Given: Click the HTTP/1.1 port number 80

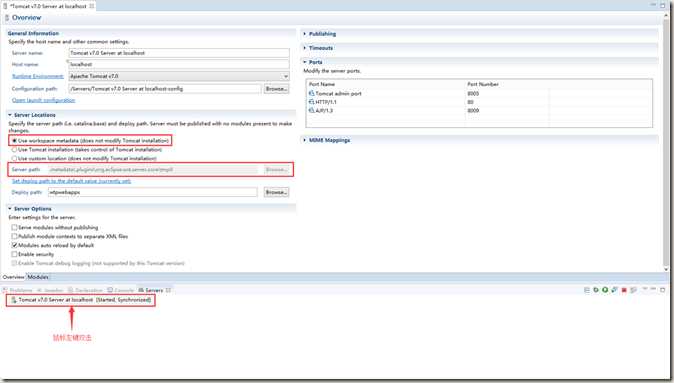Looking at the screenshot, I should tap(471, 102).
